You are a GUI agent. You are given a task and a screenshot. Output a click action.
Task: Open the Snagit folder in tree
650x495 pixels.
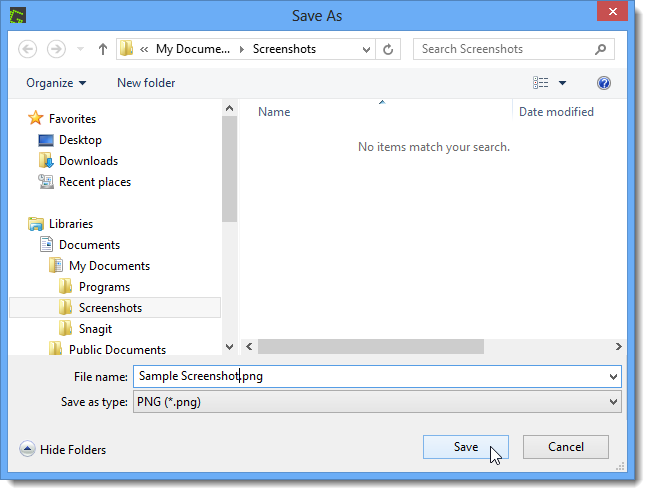95,329
